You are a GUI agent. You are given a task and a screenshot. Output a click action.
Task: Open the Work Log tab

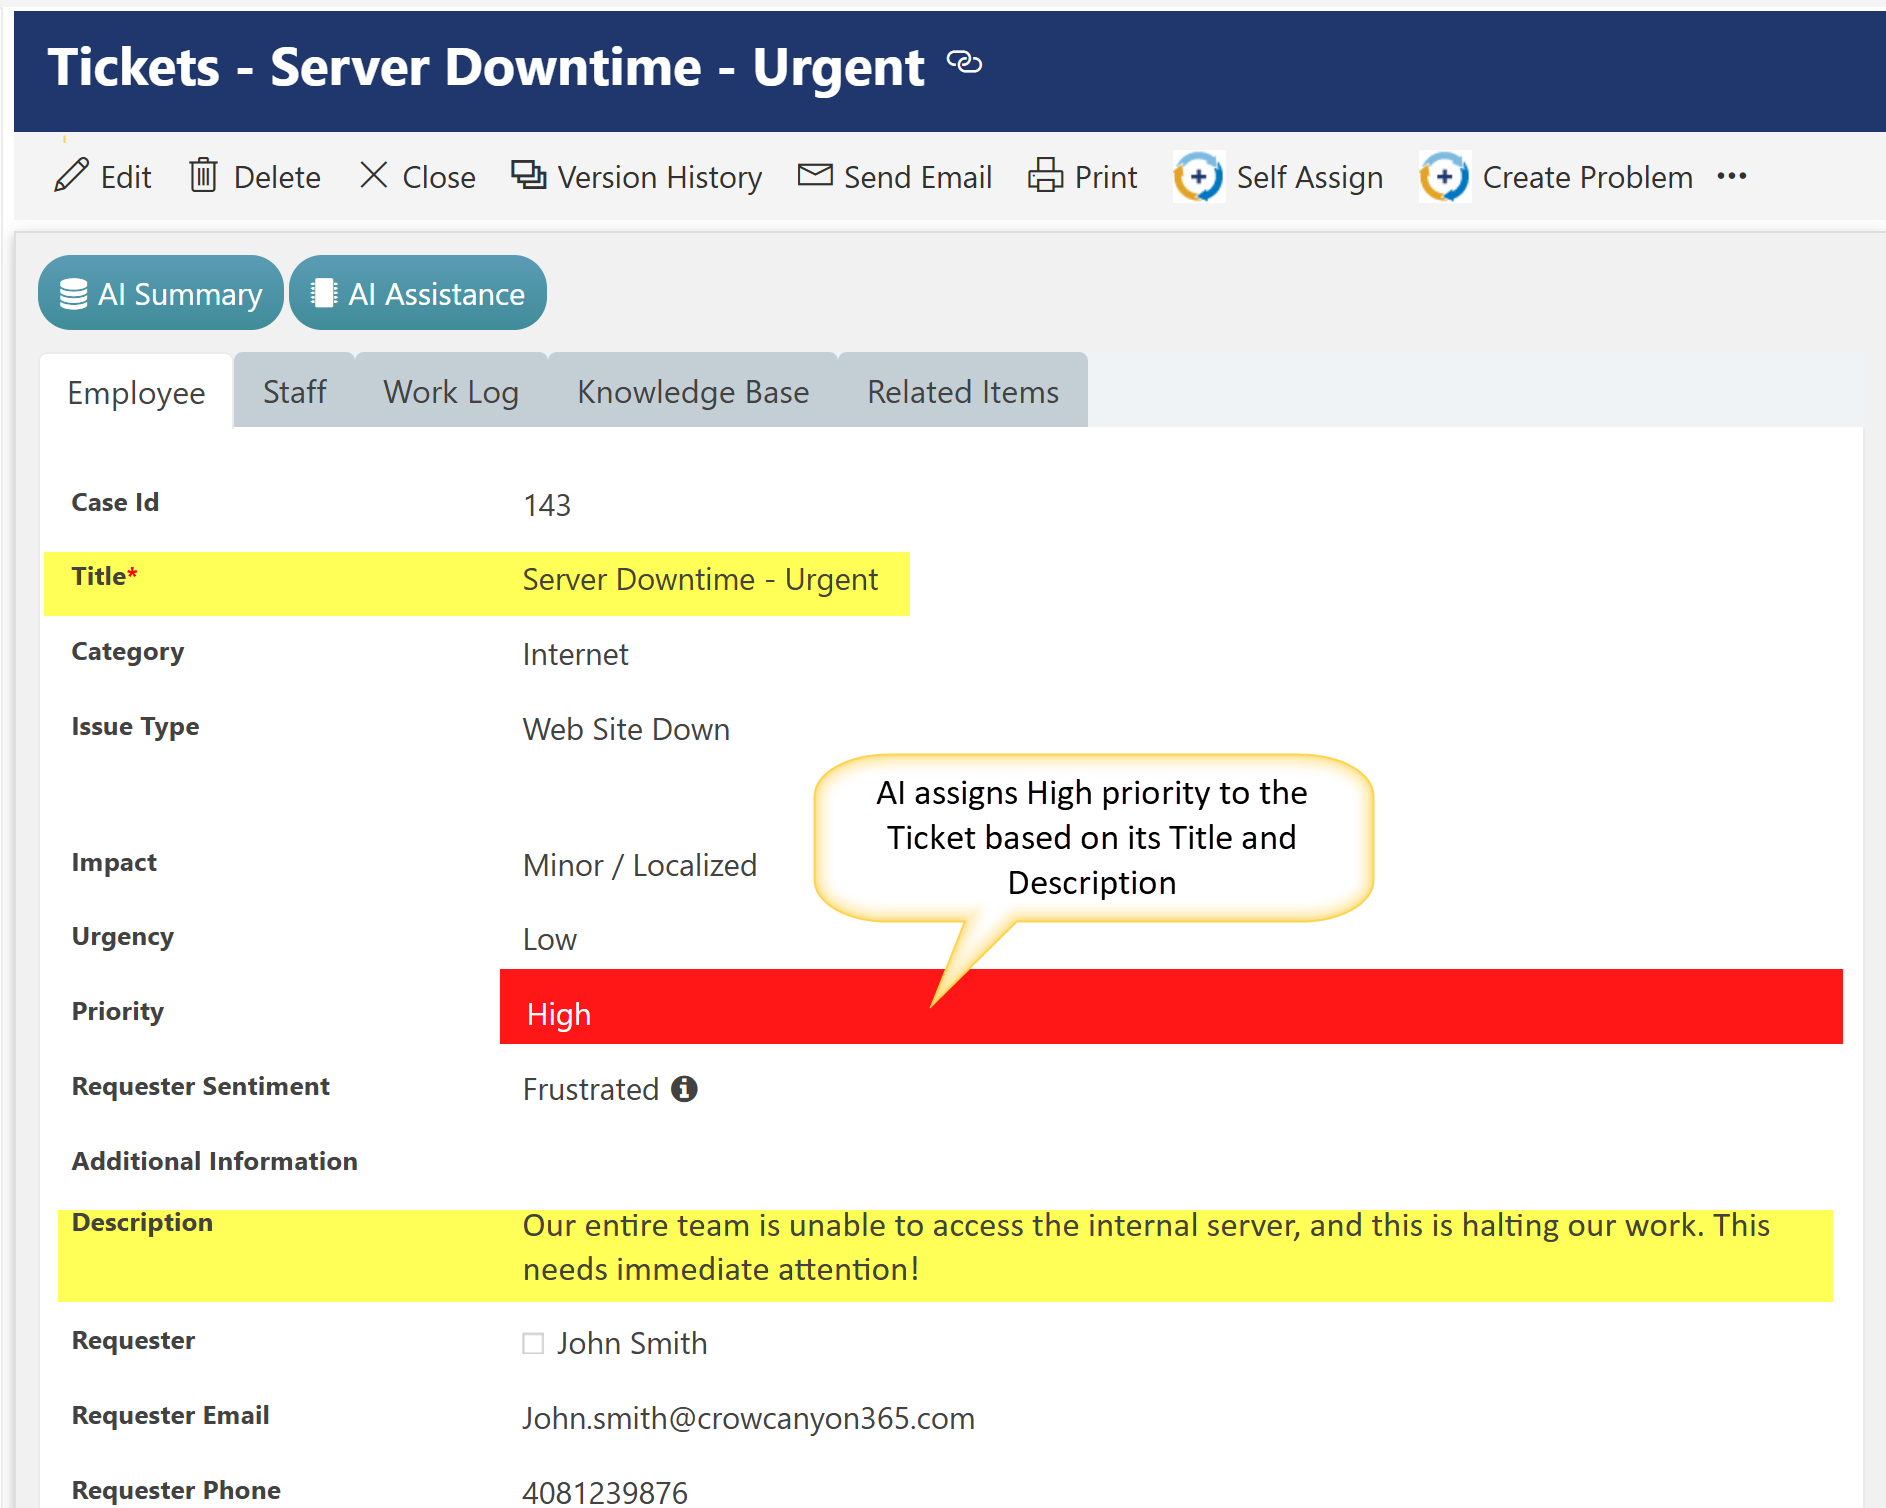coord(451,392)
